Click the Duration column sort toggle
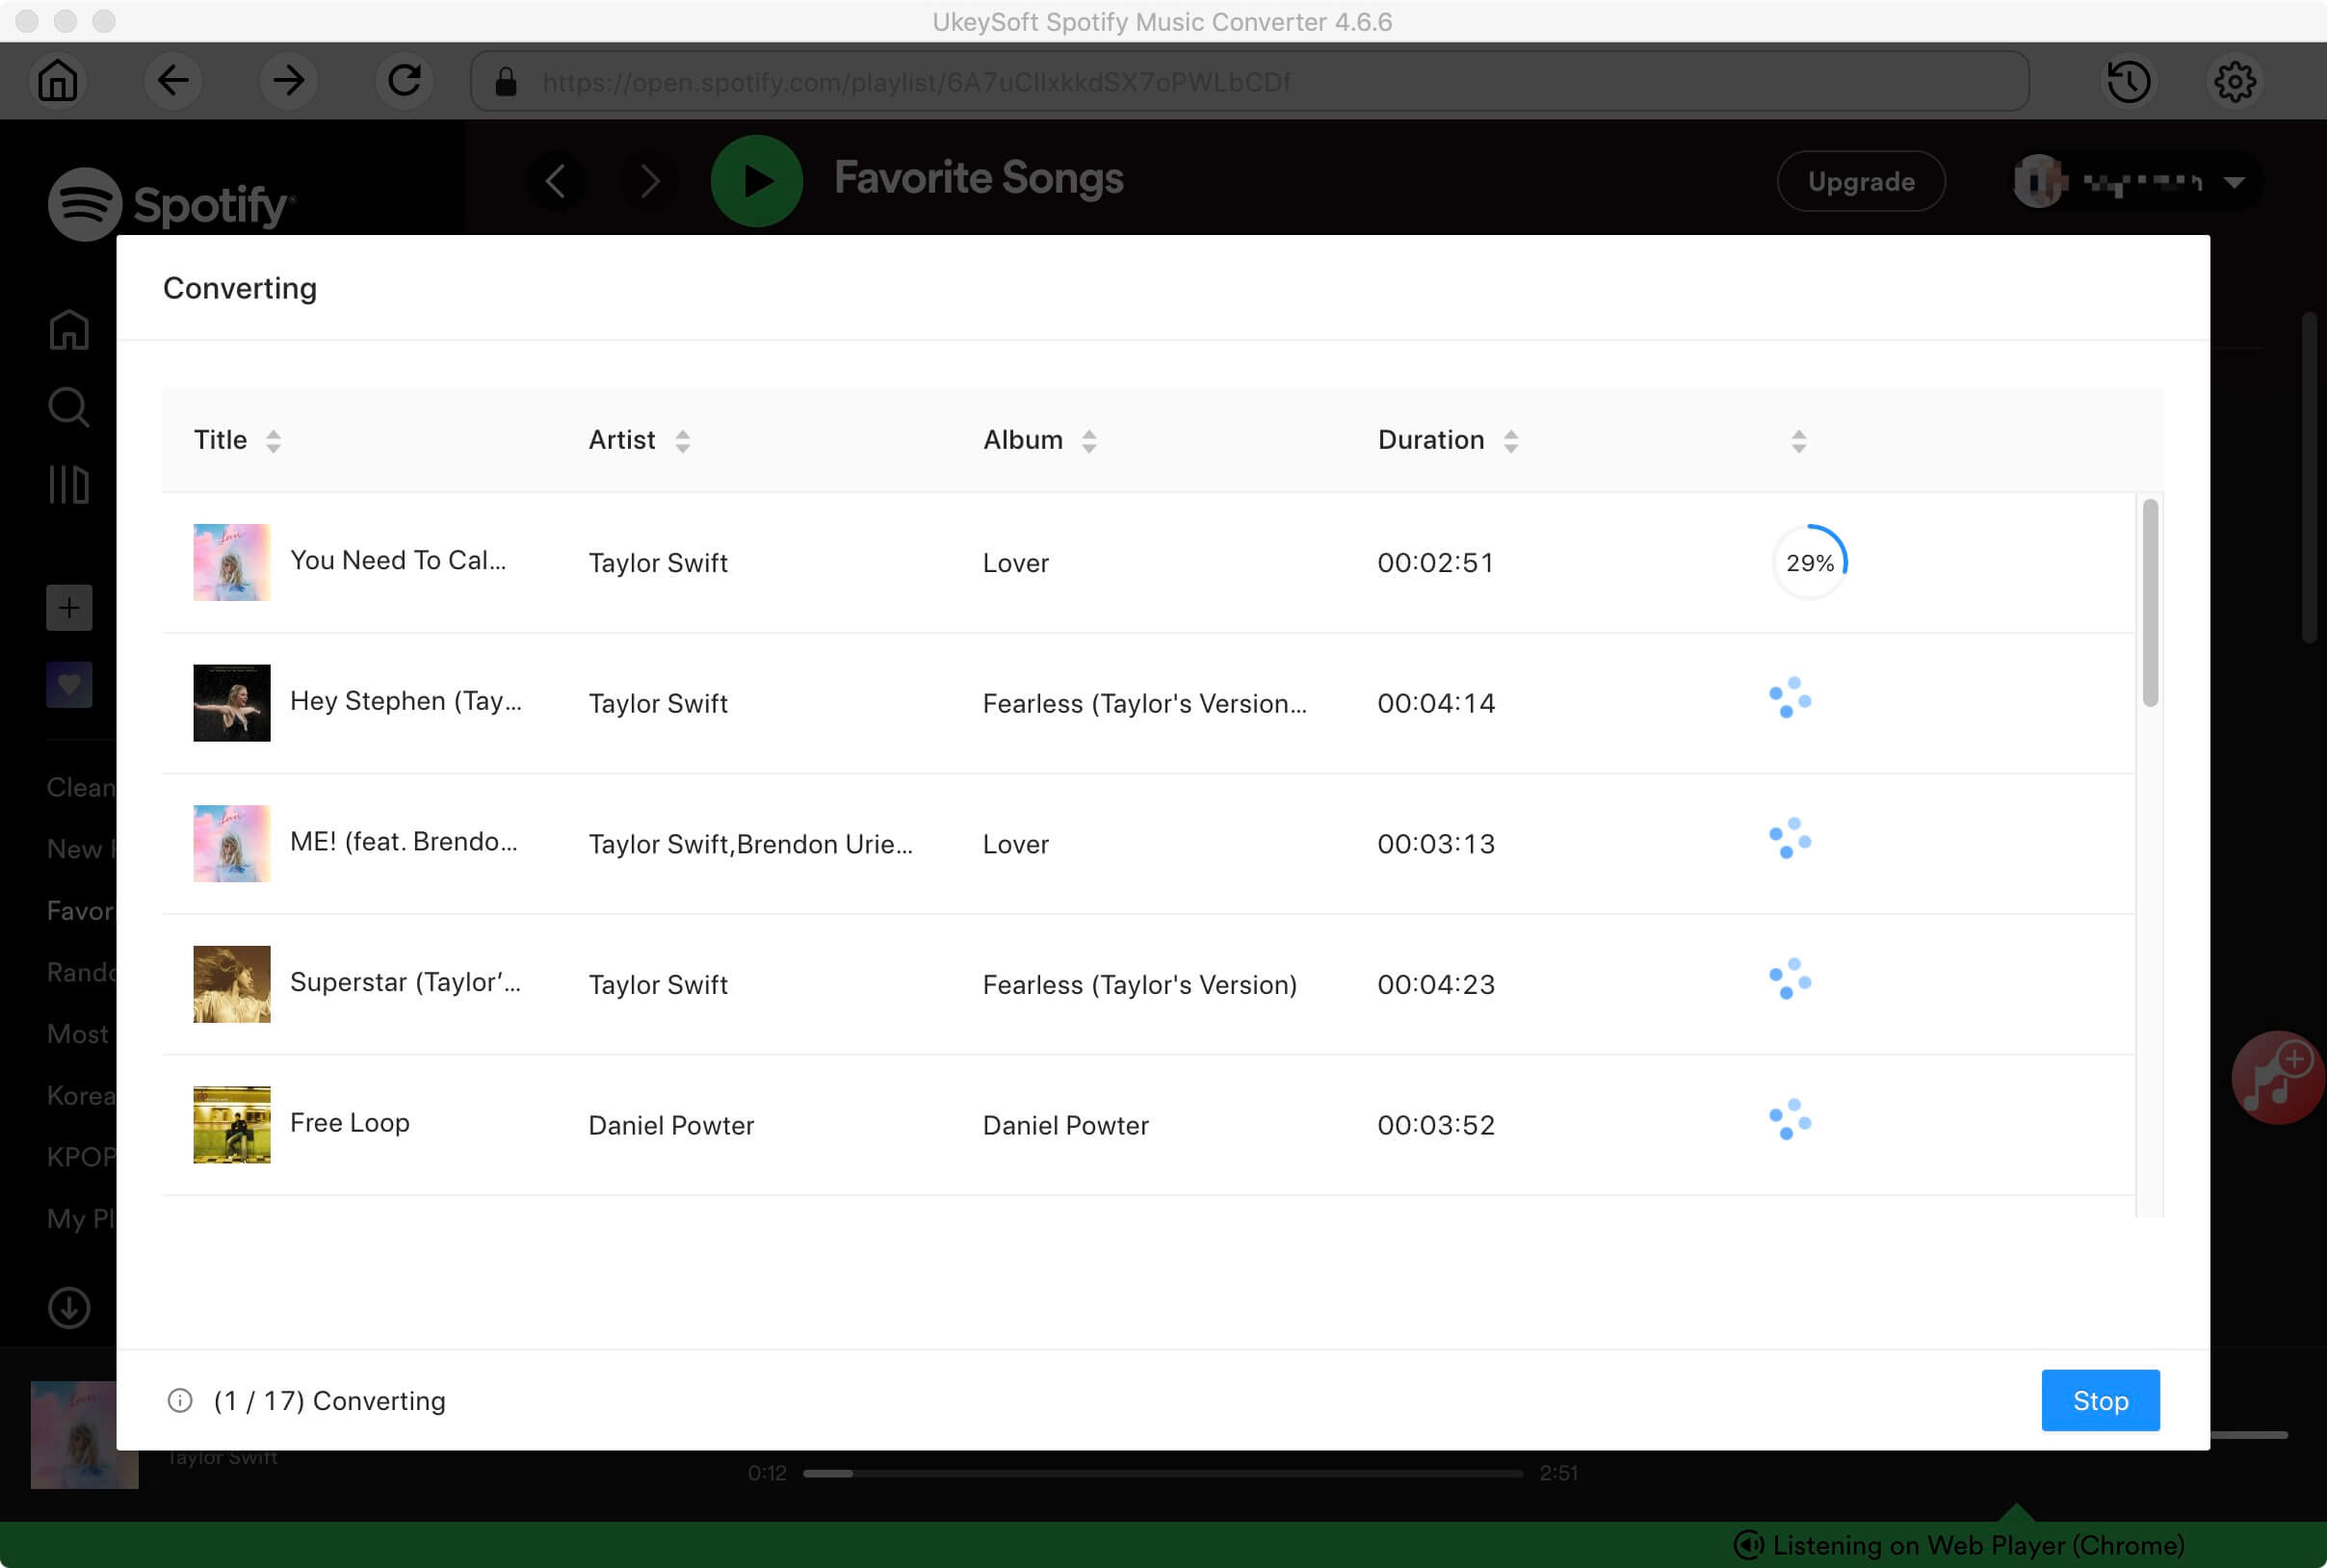The height and width of the screenshot is (1568, 2327). [x=1508, y=441]
